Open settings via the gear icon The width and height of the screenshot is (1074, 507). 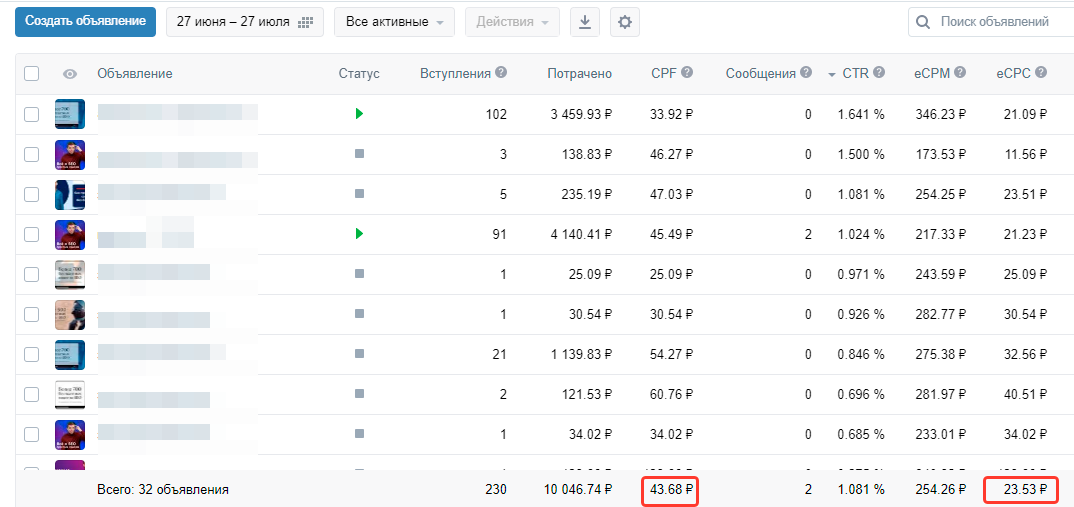point(624,22)
